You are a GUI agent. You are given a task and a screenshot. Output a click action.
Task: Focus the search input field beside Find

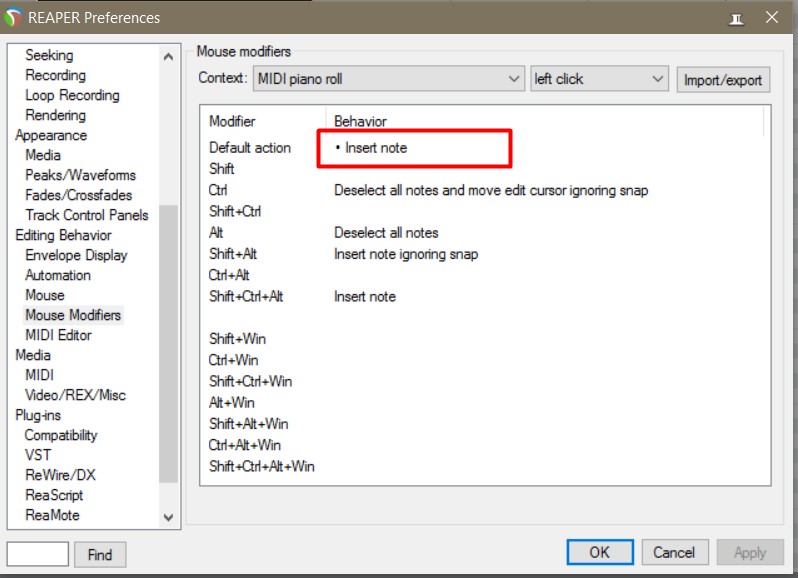(38, 554)
